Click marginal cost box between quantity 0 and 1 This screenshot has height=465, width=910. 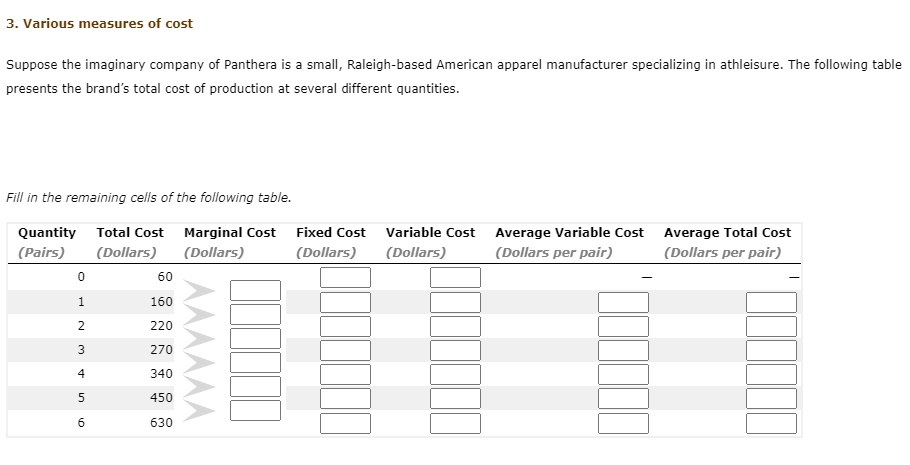[255, 290]
